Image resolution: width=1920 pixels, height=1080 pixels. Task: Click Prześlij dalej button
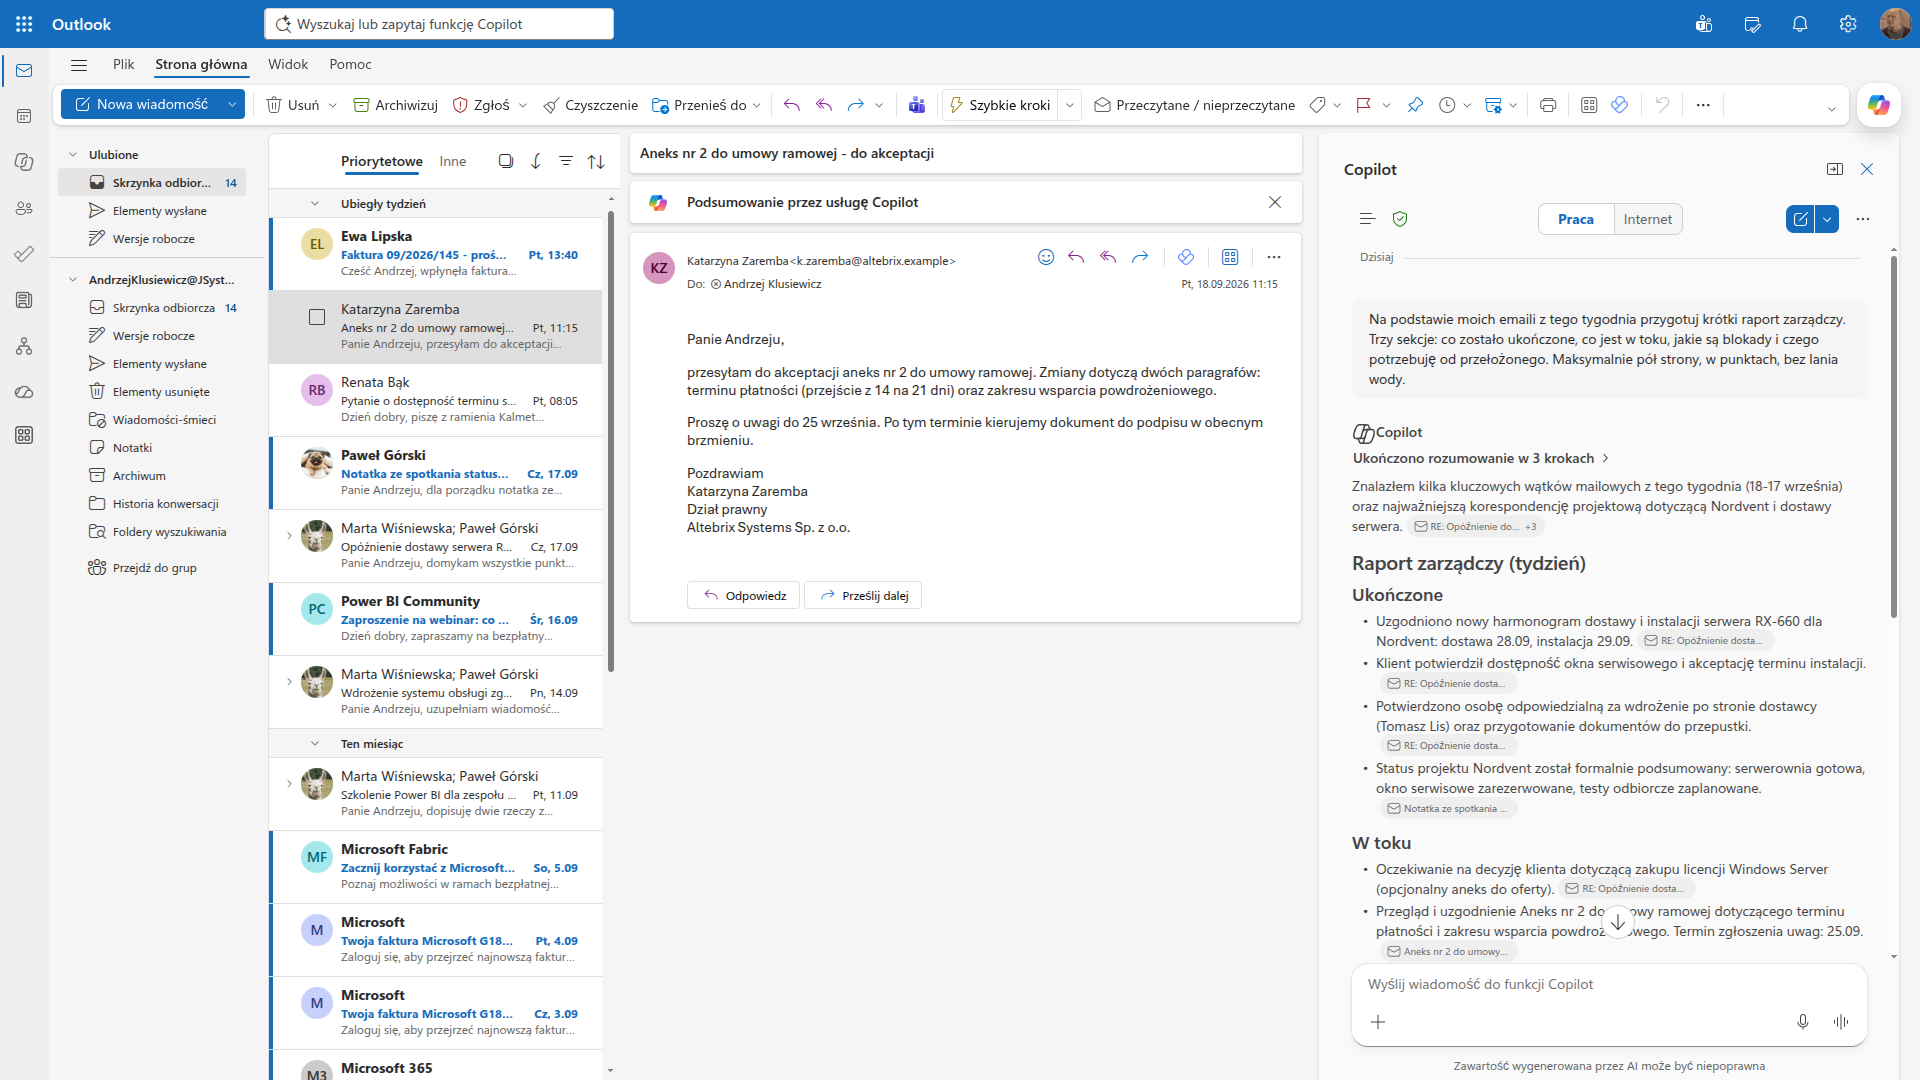coord(863,596)
